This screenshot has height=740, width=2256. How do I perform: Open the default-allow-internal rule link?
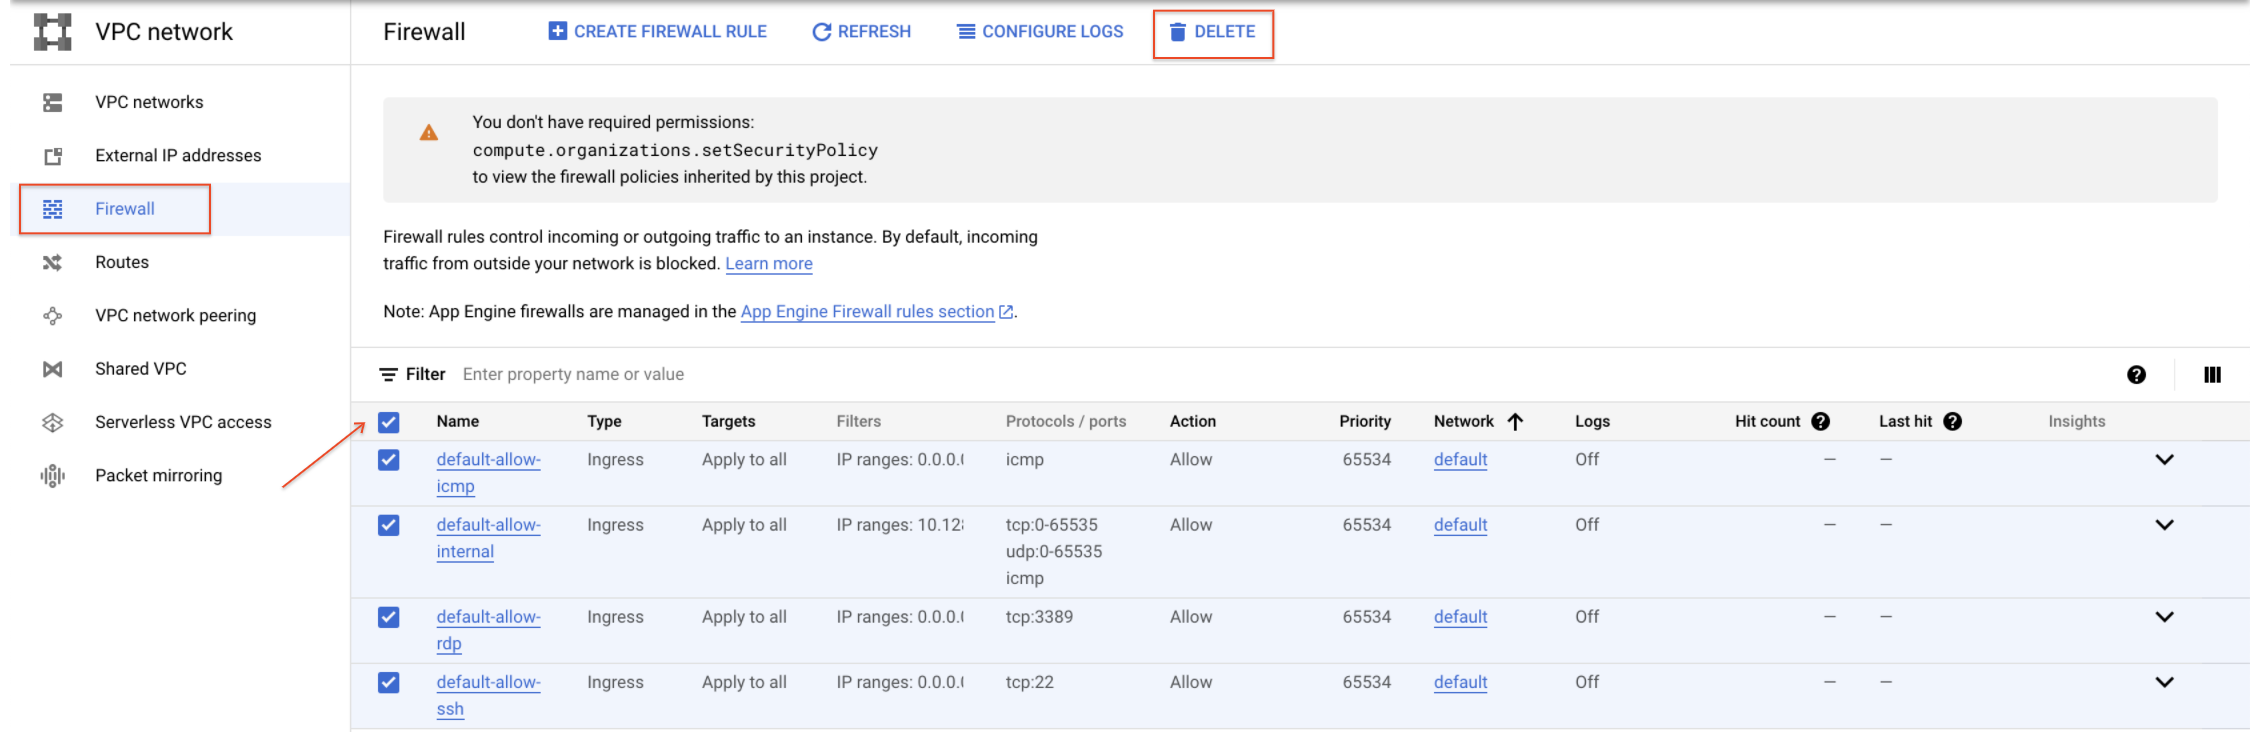488,538
